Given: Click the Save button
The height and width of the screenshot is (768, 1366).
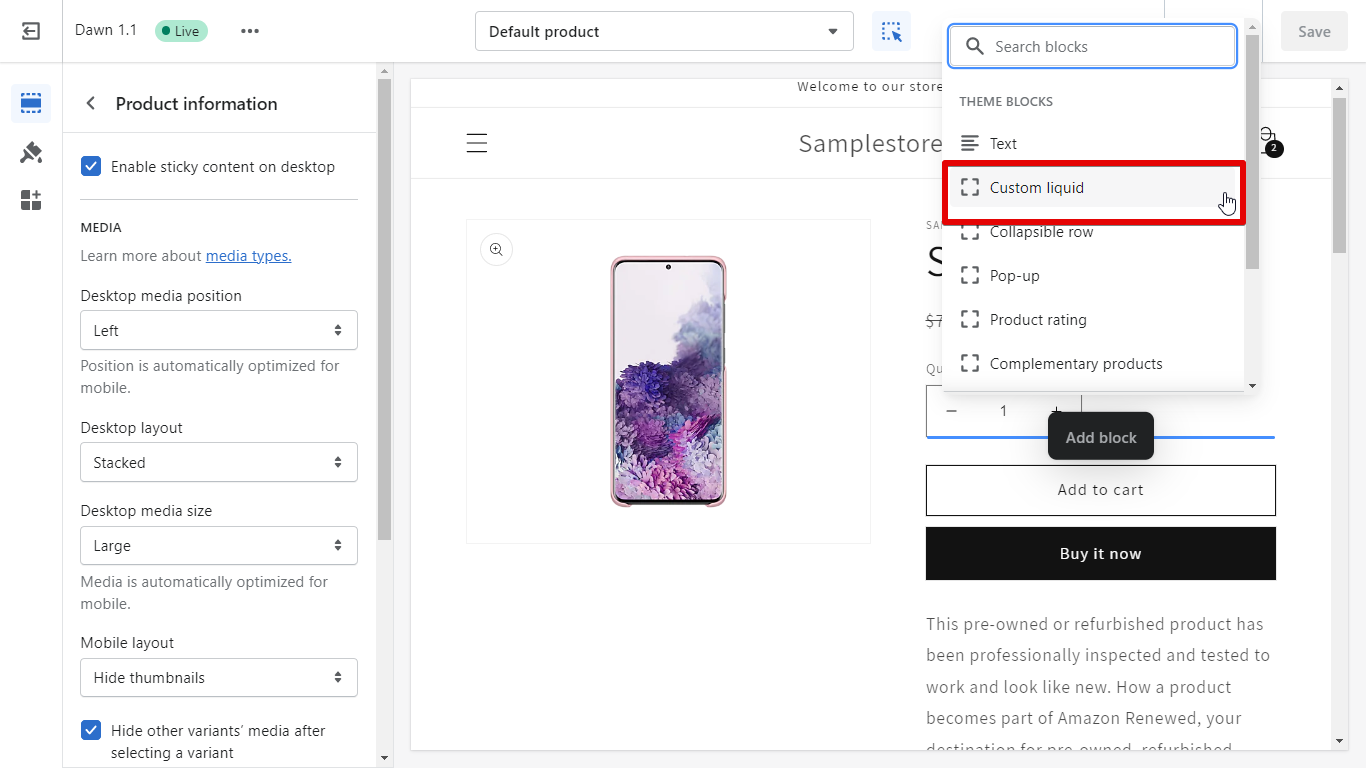Looking at the screenshot, I should [1313, 31].
